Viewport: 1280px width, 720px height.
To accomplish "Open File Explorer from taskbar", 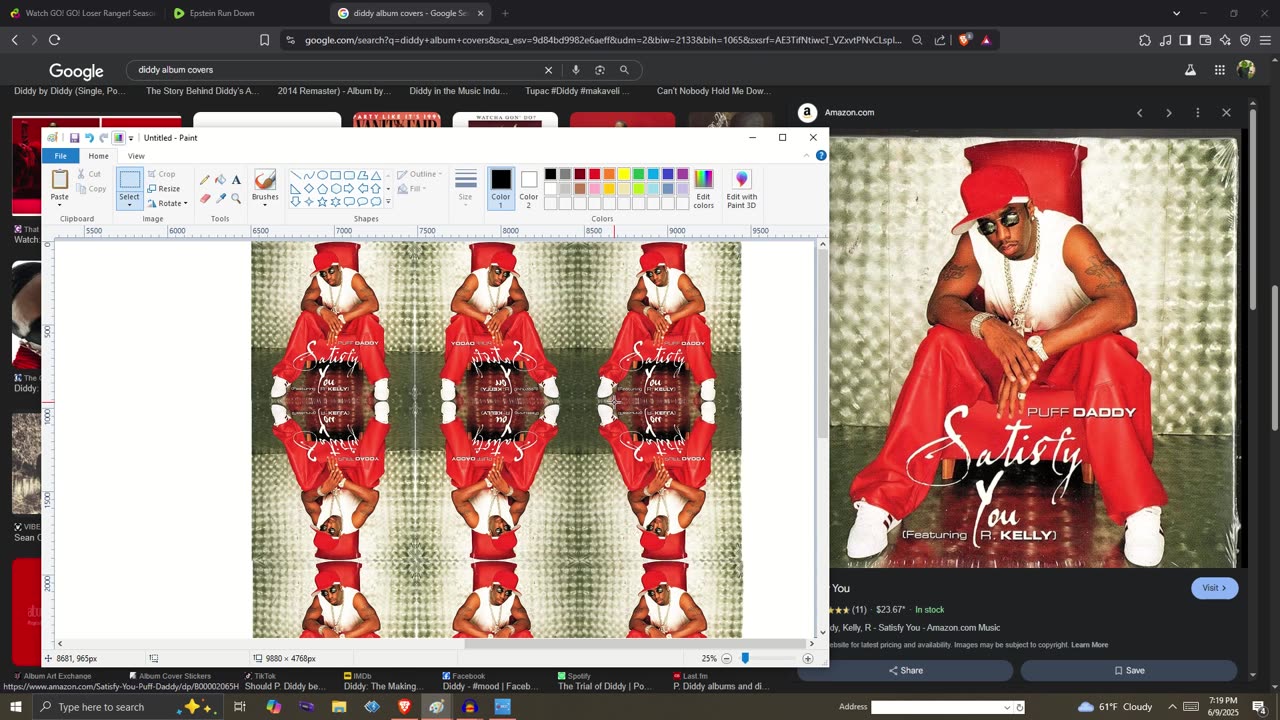I will 339,707.
